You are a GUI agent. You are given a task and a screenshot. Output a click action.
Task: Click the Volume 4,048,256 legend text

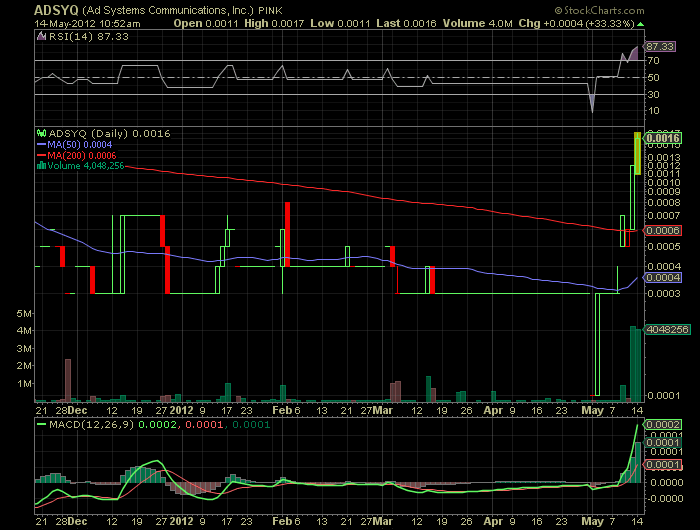coord(86,166)
